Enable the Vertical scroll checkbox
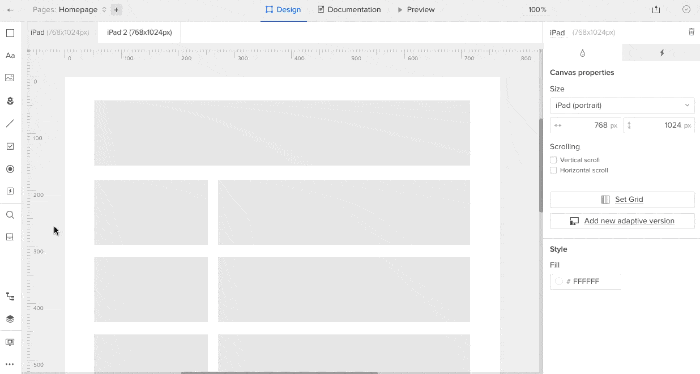This screenshot has width=700, height=374. [x=554, y=160]
